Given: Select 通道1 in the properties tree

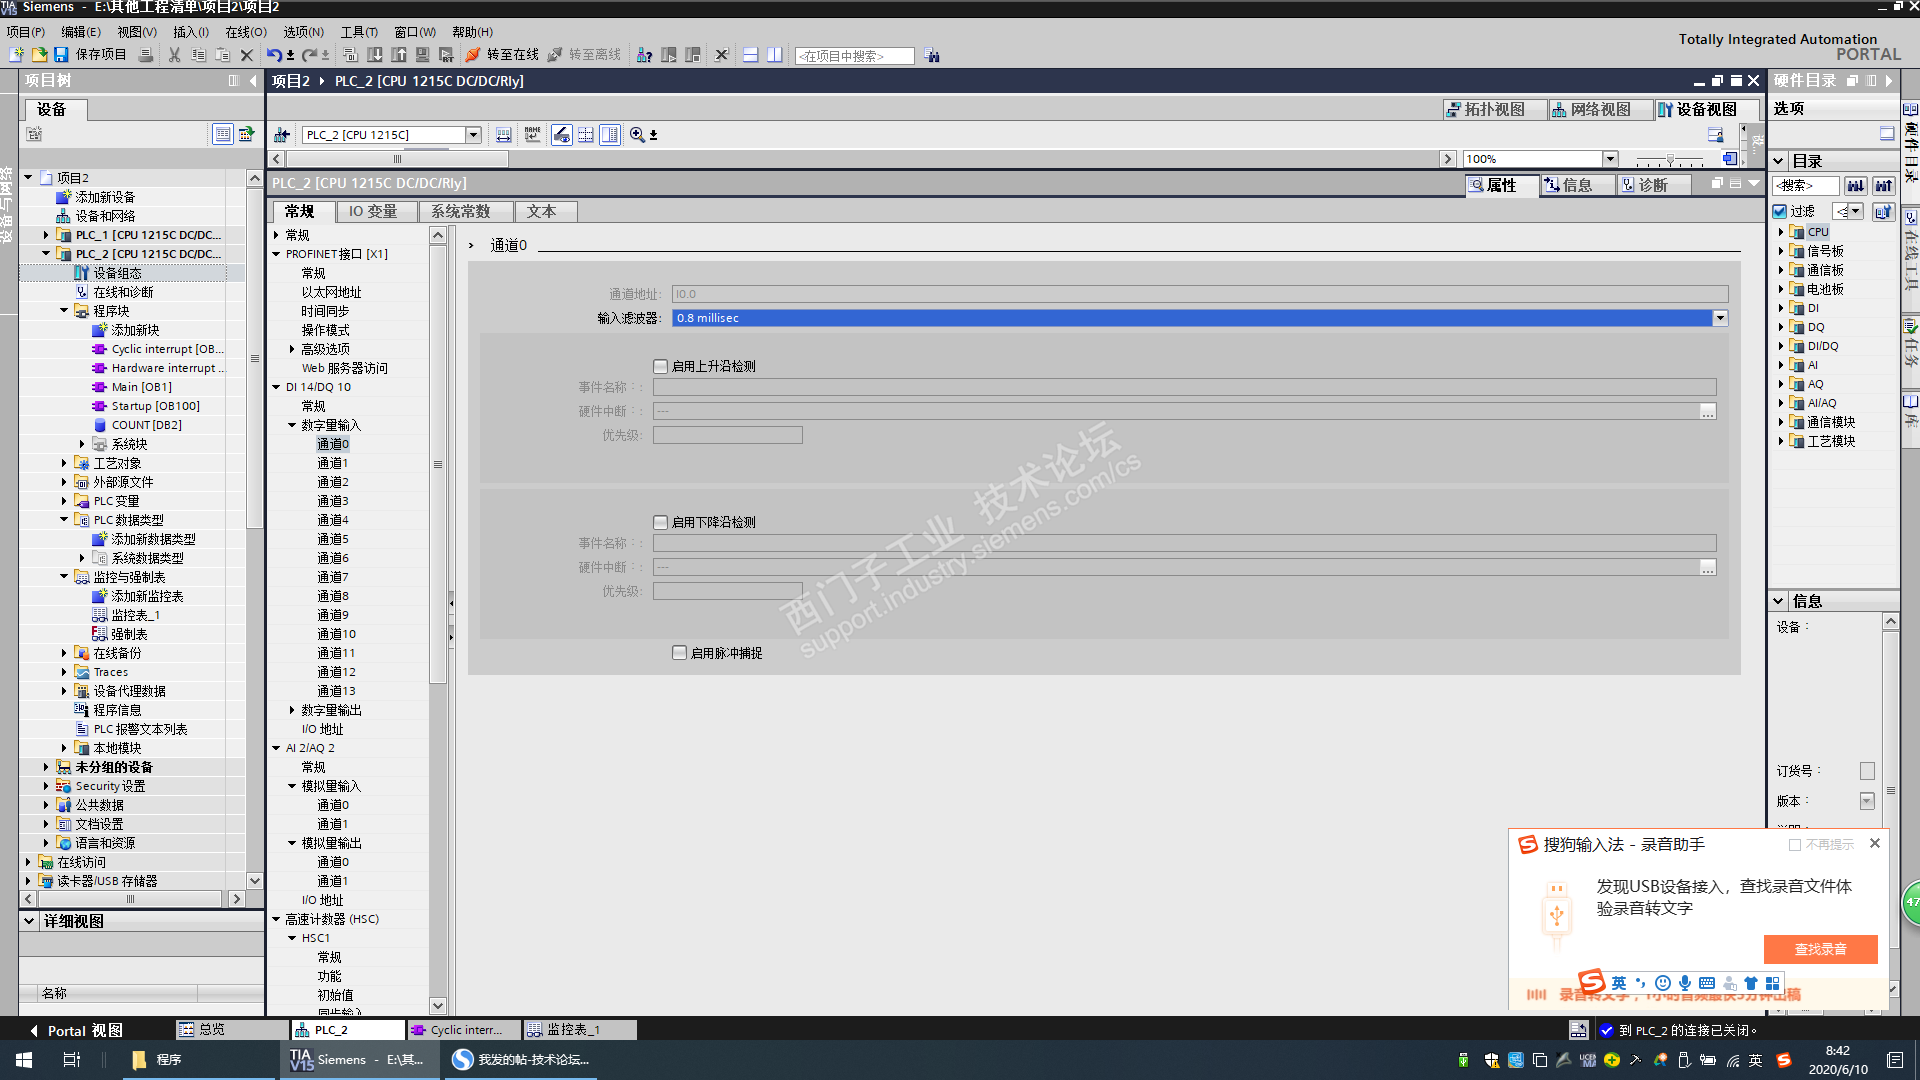Looking at the screenshot, I should coord(332,463).
